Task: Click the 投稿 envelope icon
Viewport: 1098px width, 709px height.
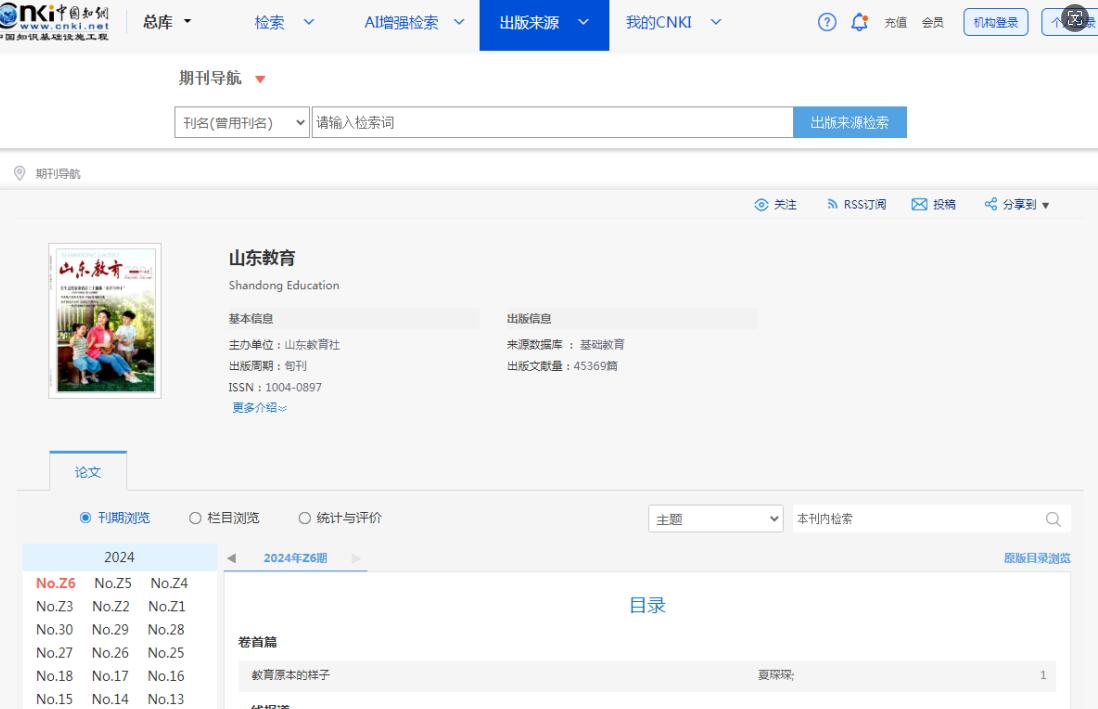Action: point(919,204)
